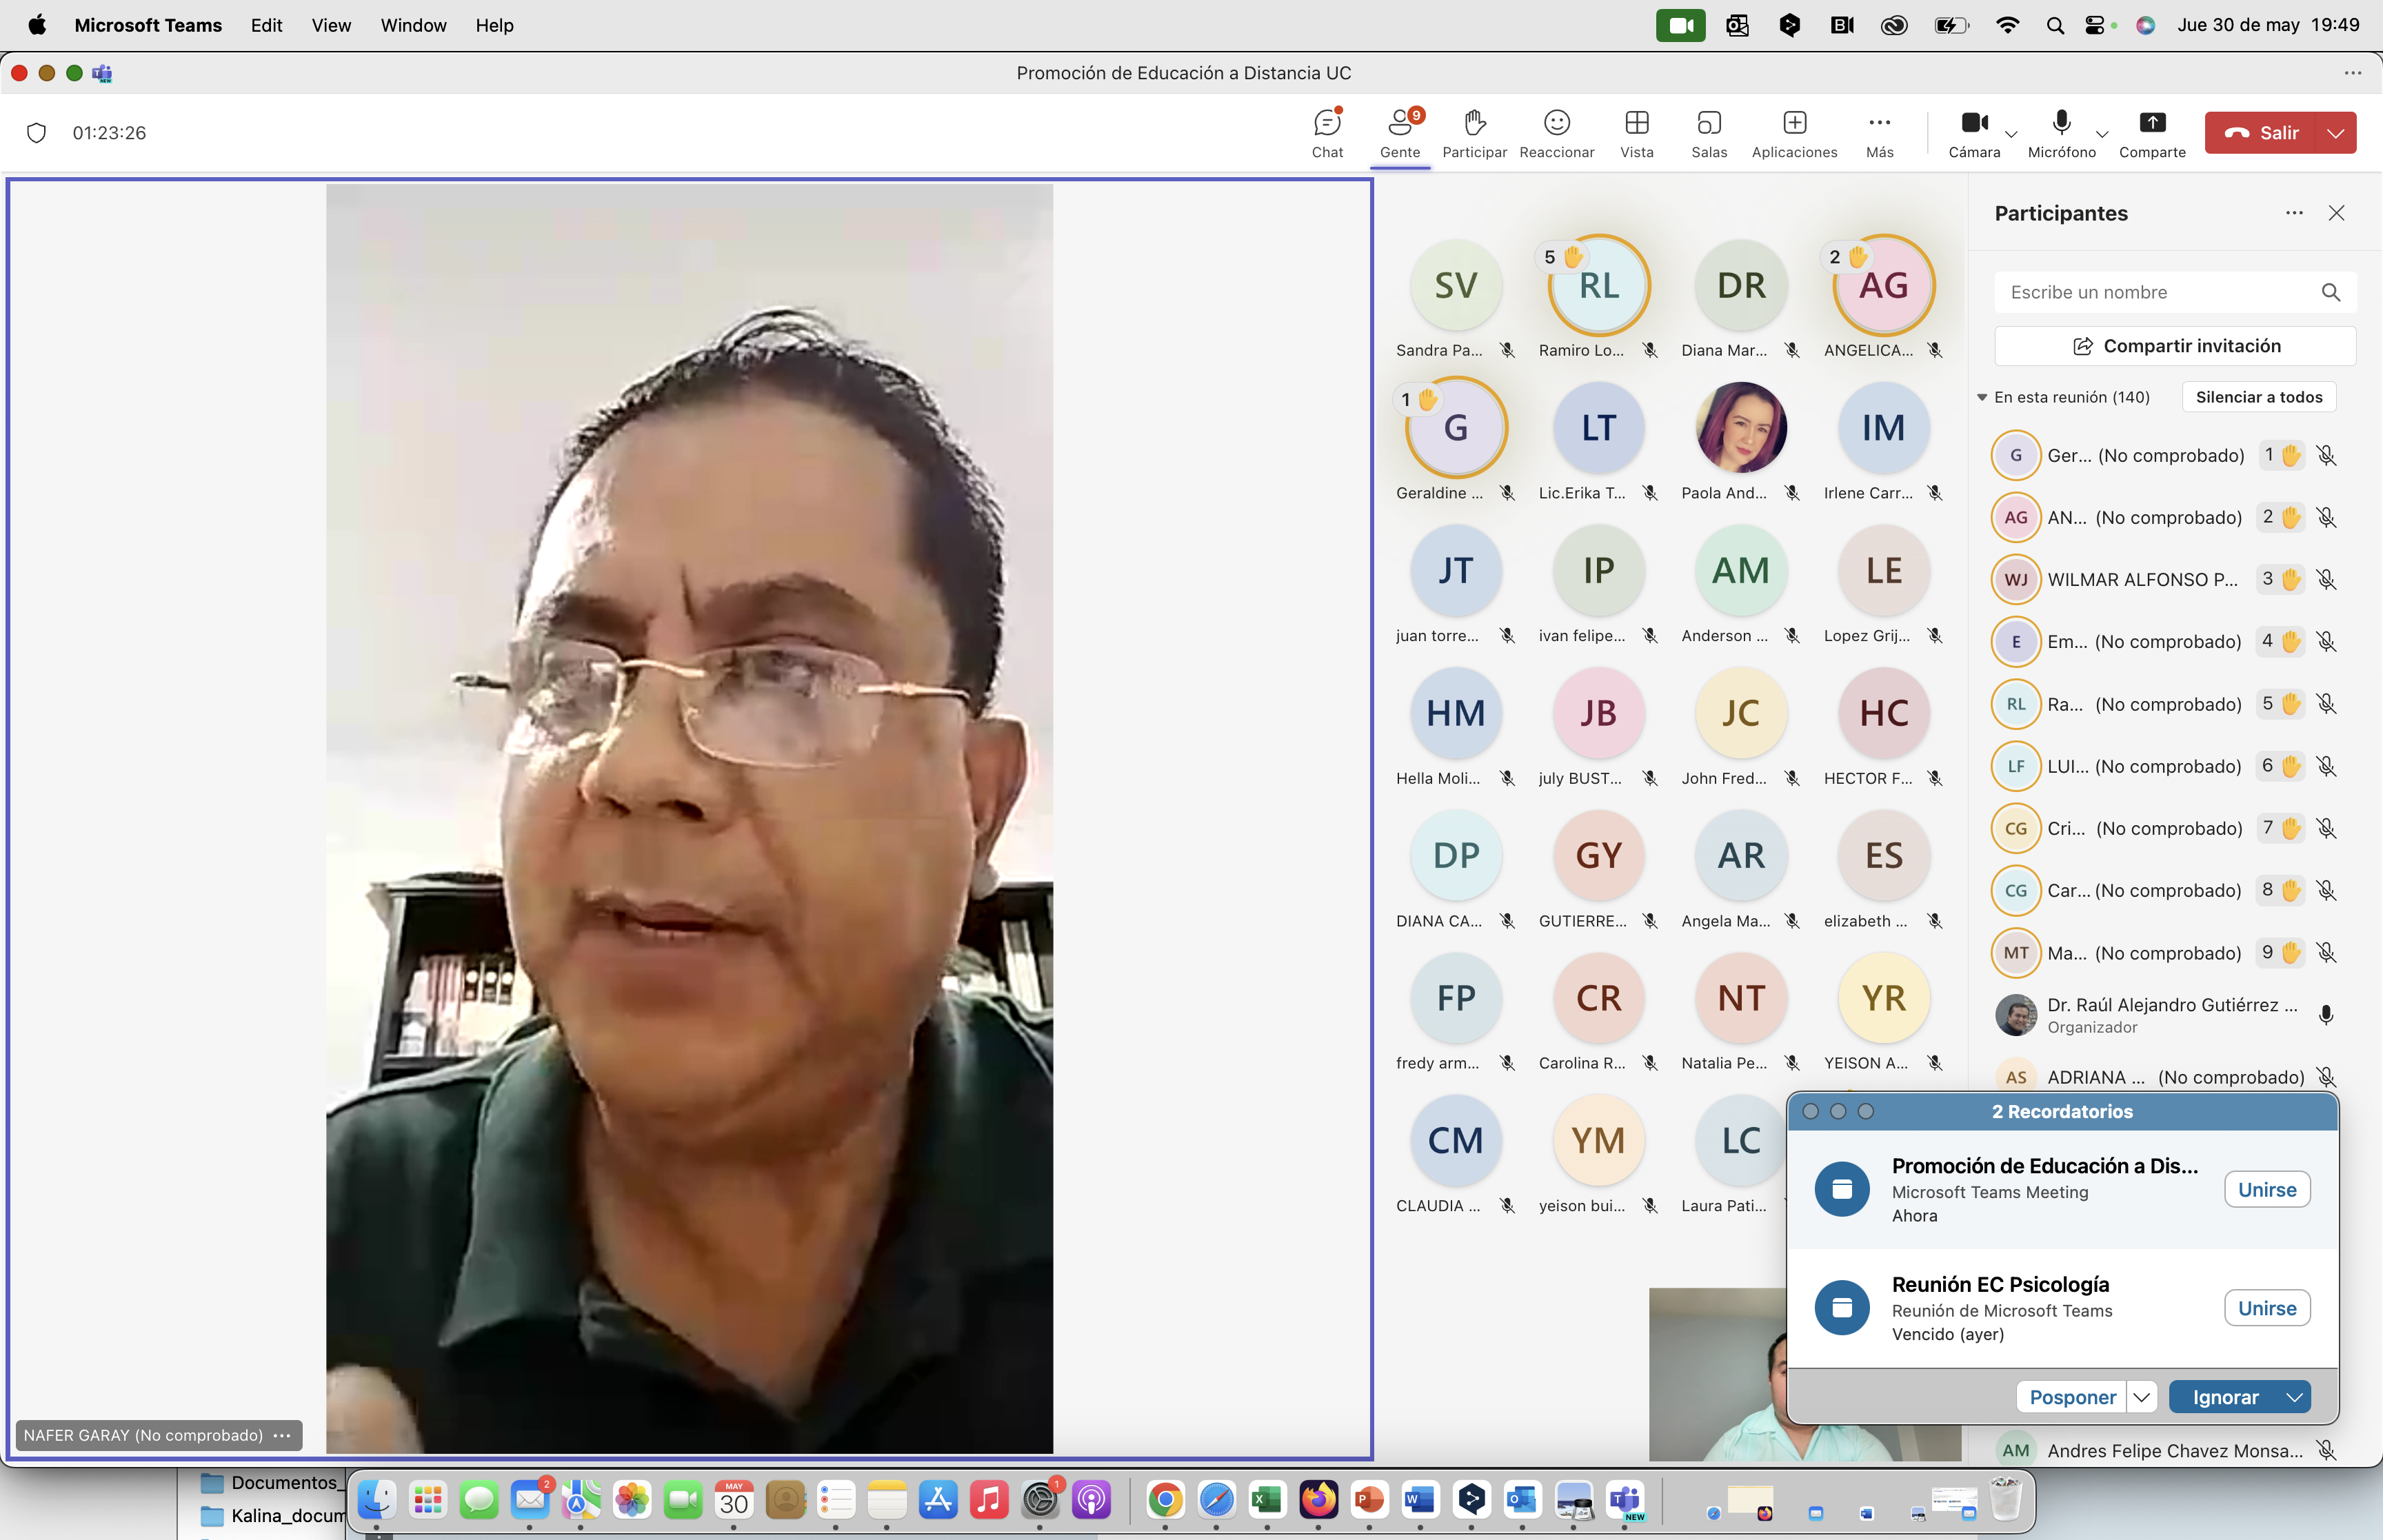Expand Cámara device options arrow

(2011, 133)
